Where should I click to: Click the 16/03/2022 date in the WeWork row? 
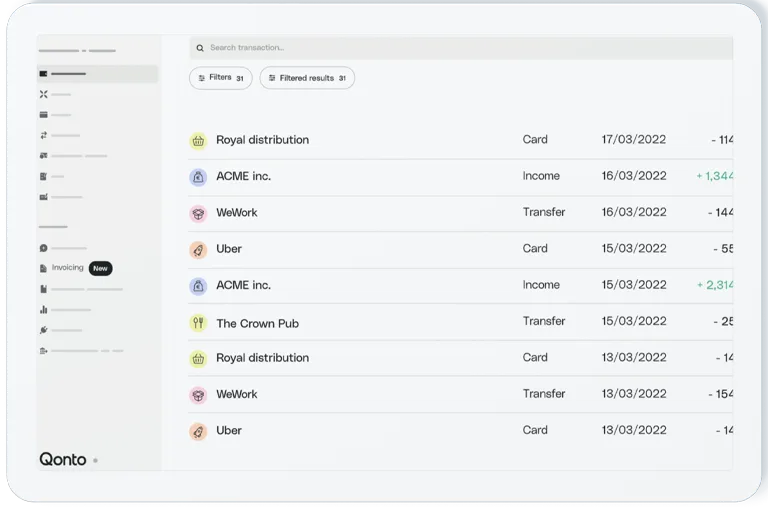click(x=634, y=212)
